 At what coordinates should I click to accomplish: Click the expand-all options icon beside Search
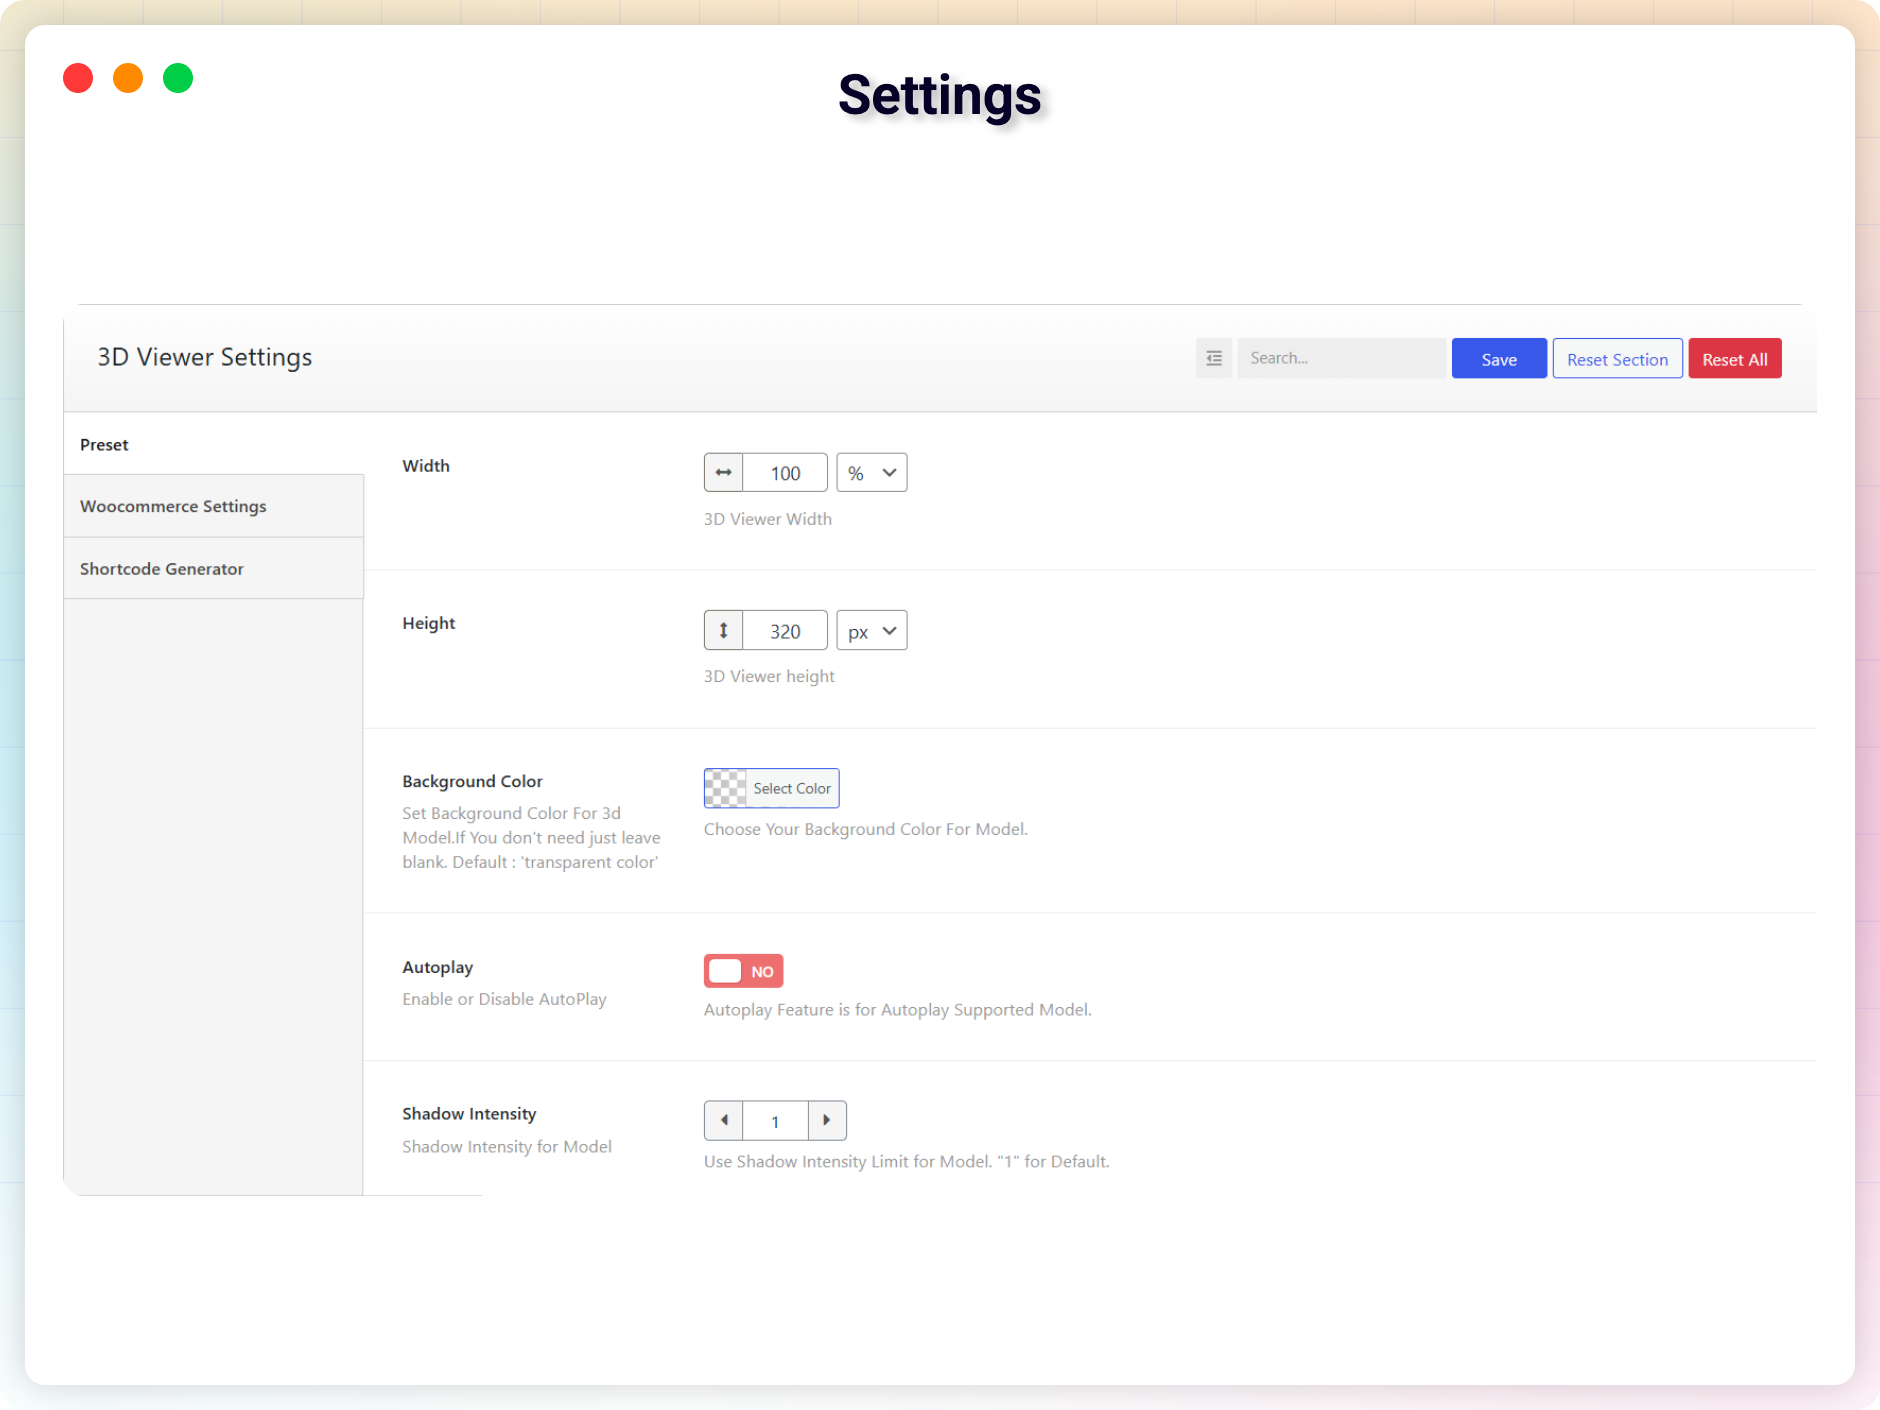pyautogui.click(x=1214, y=358)
